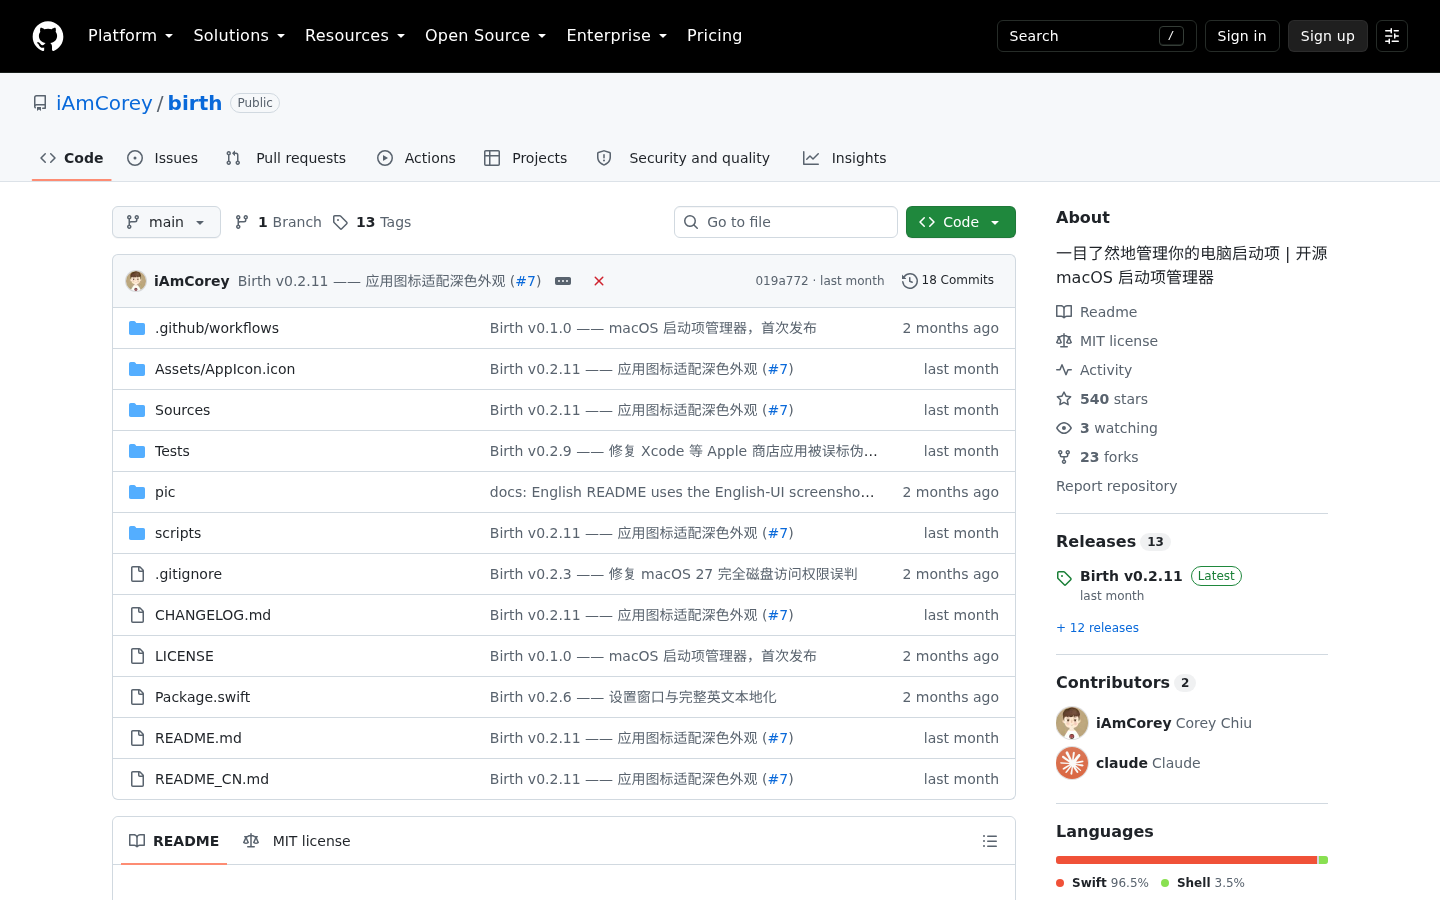Image resolution: width=1440 pixels, height=900 pixels.
Task: Click the Package.swift file icon
Action: [137, 697]
